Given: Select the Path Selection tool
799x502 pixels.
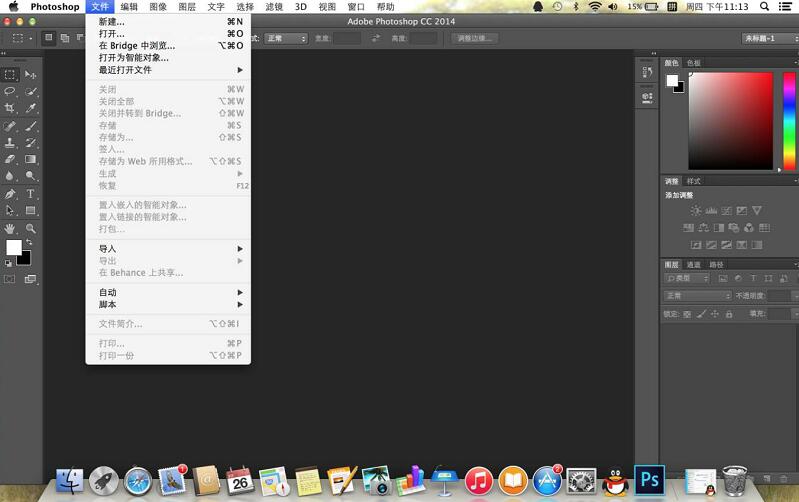Looking at the screenshot, I should 10,210.
